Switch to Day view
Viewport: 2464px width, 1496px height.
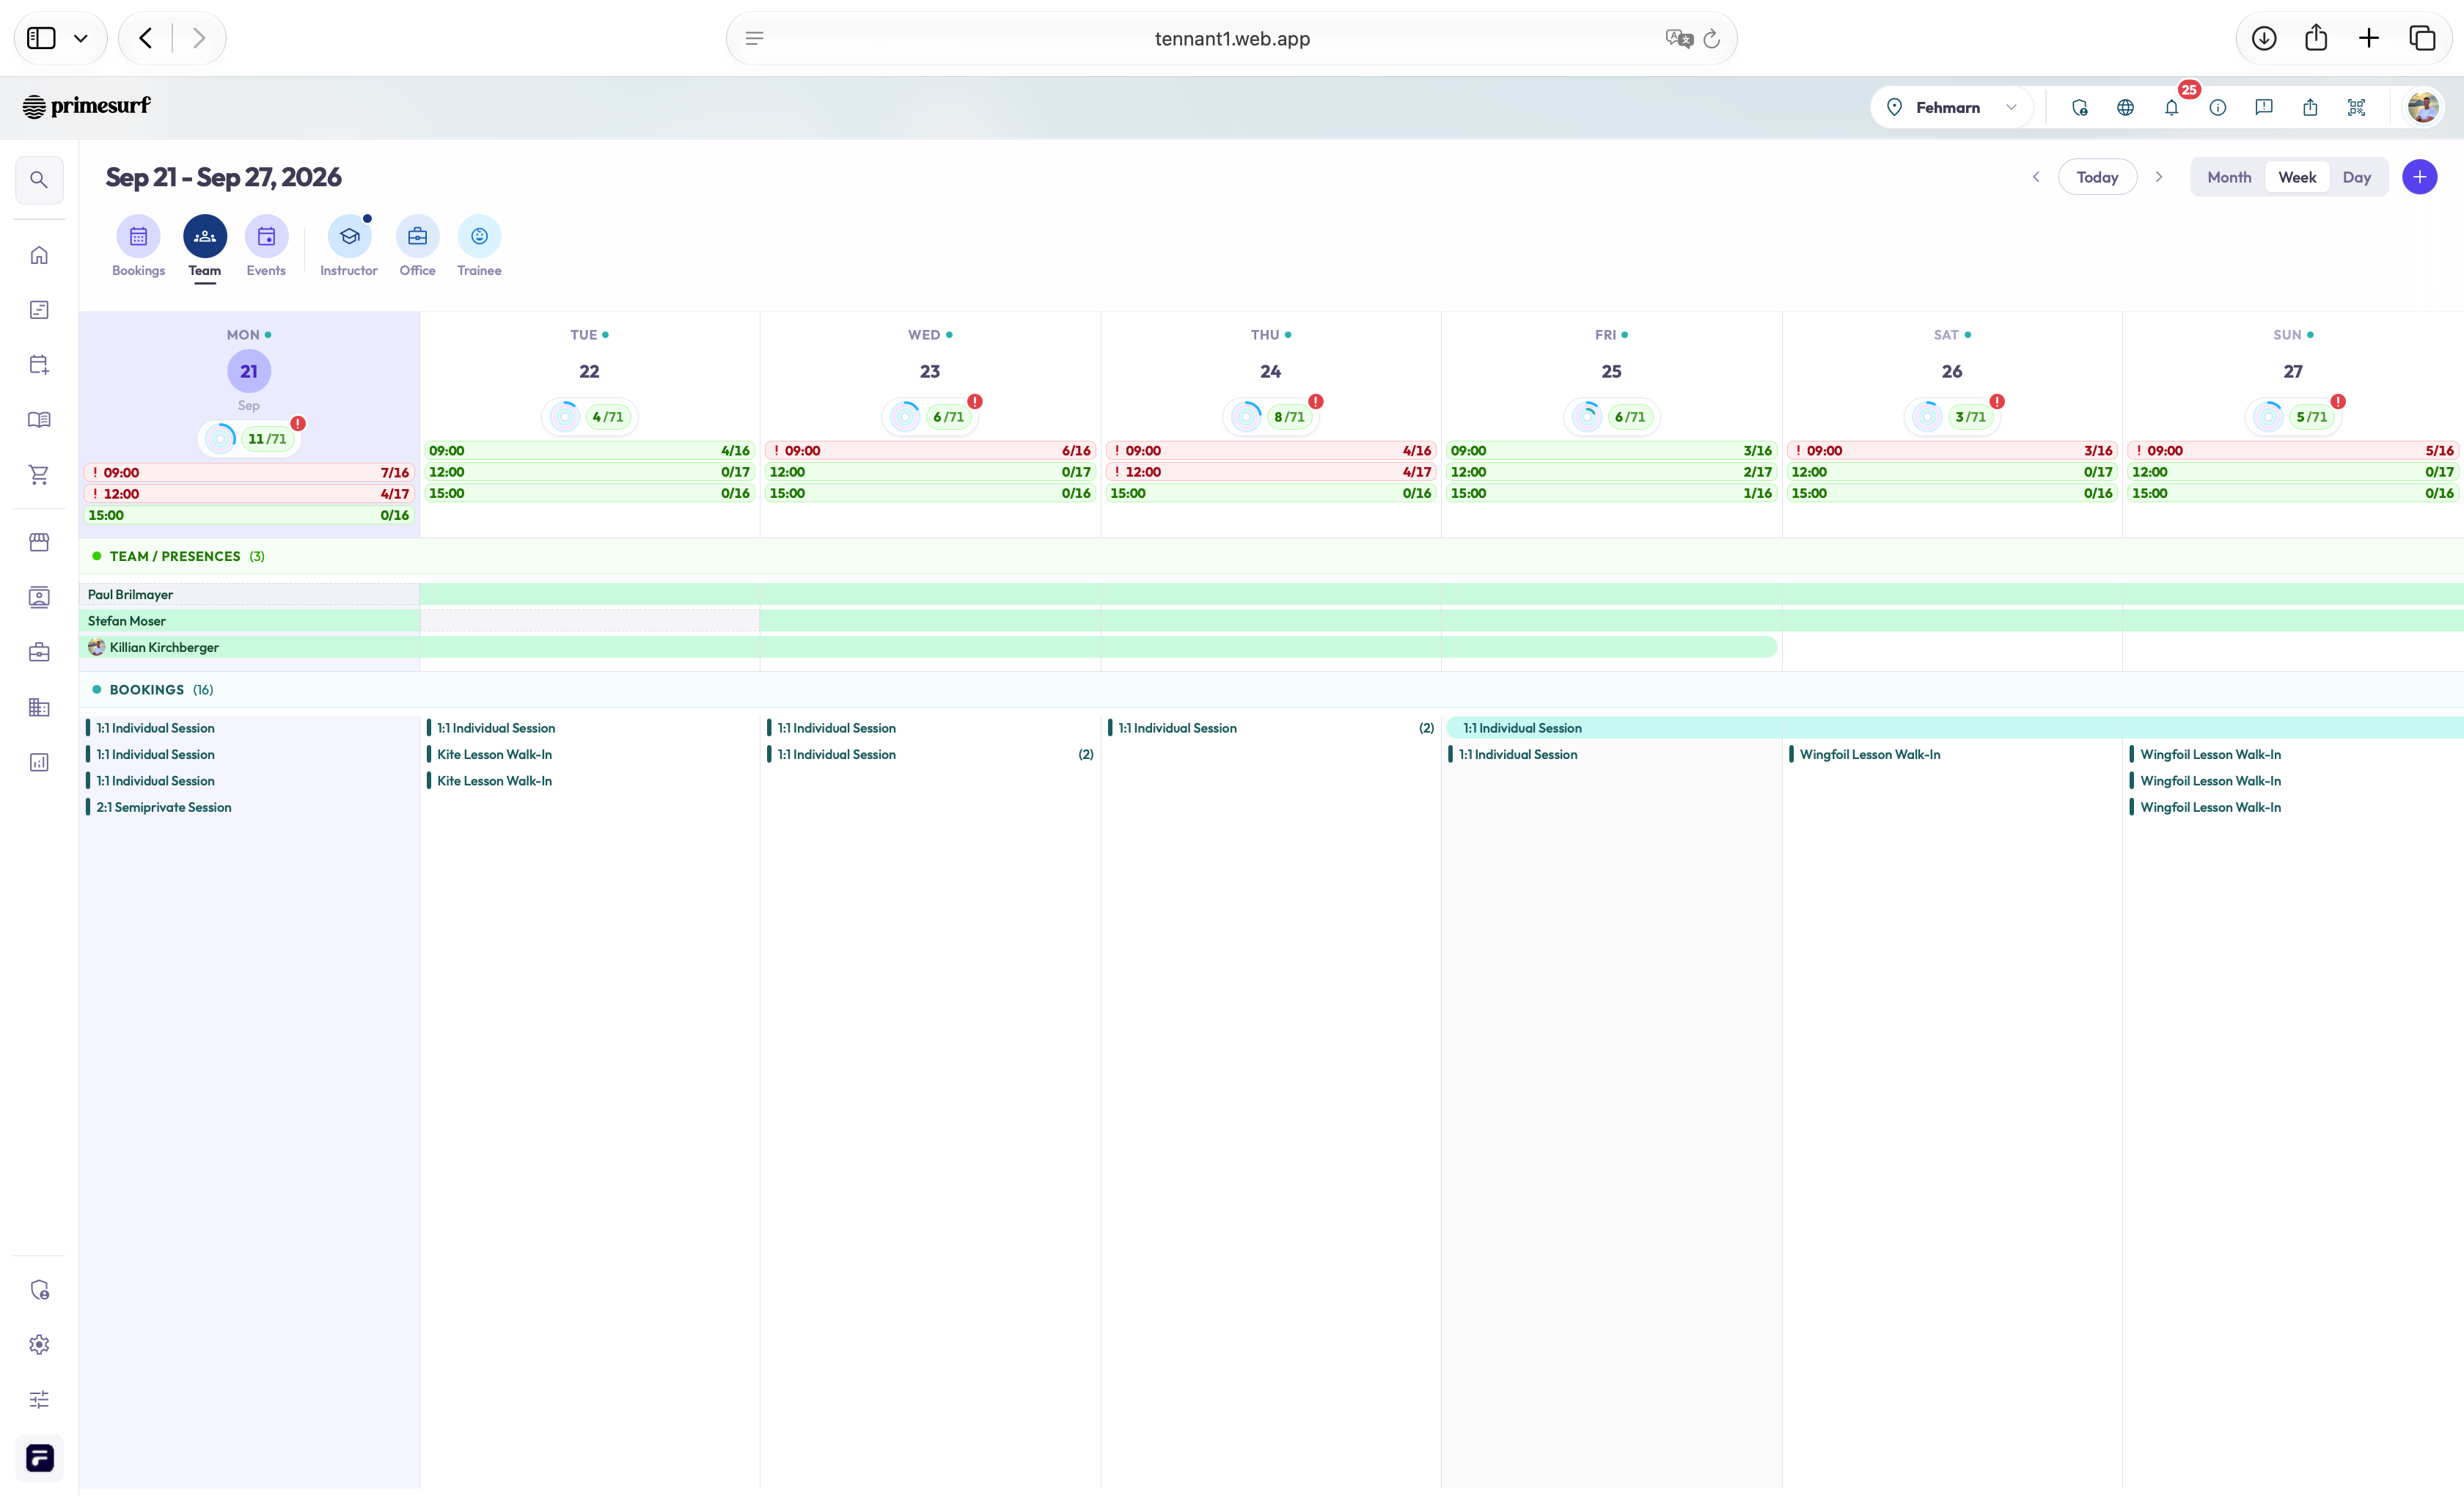[2356, 177]
